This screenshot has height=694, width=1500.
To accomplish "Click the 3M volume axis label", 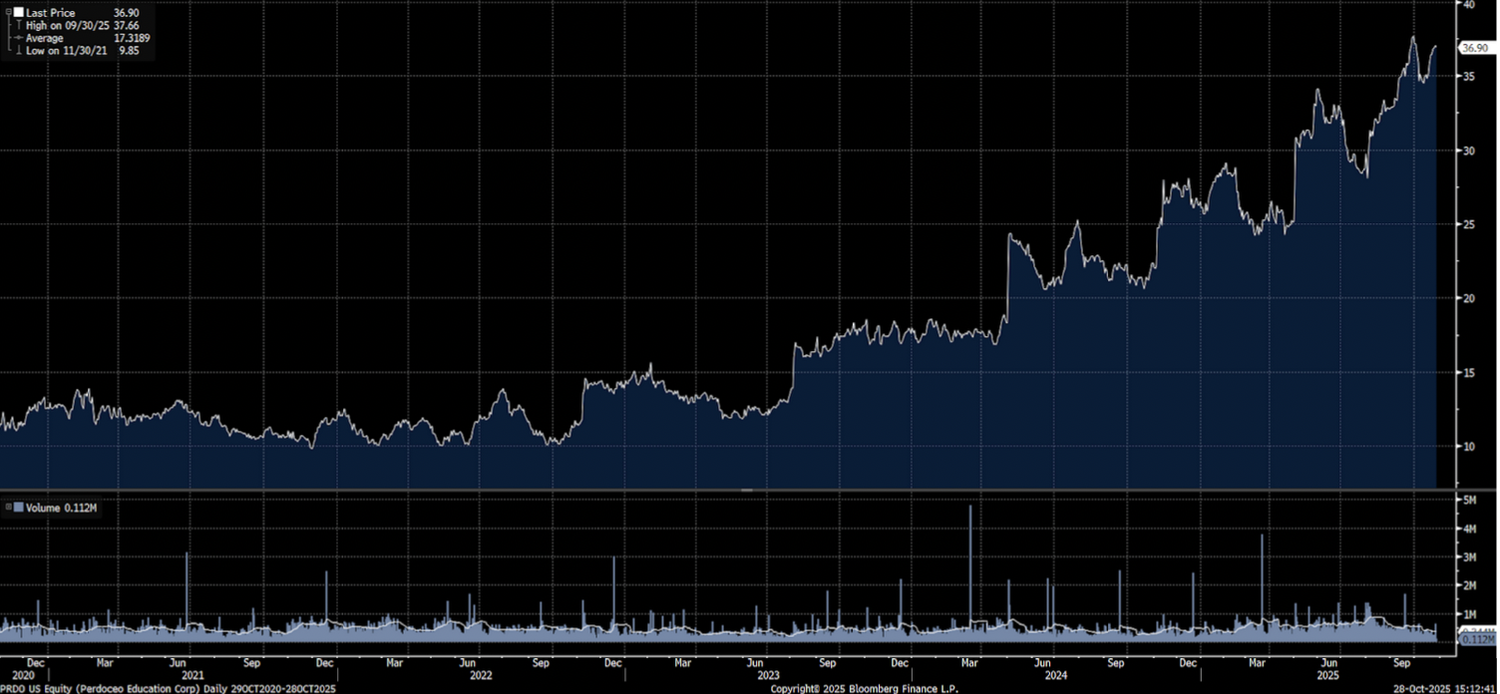I will point(1470,557).
